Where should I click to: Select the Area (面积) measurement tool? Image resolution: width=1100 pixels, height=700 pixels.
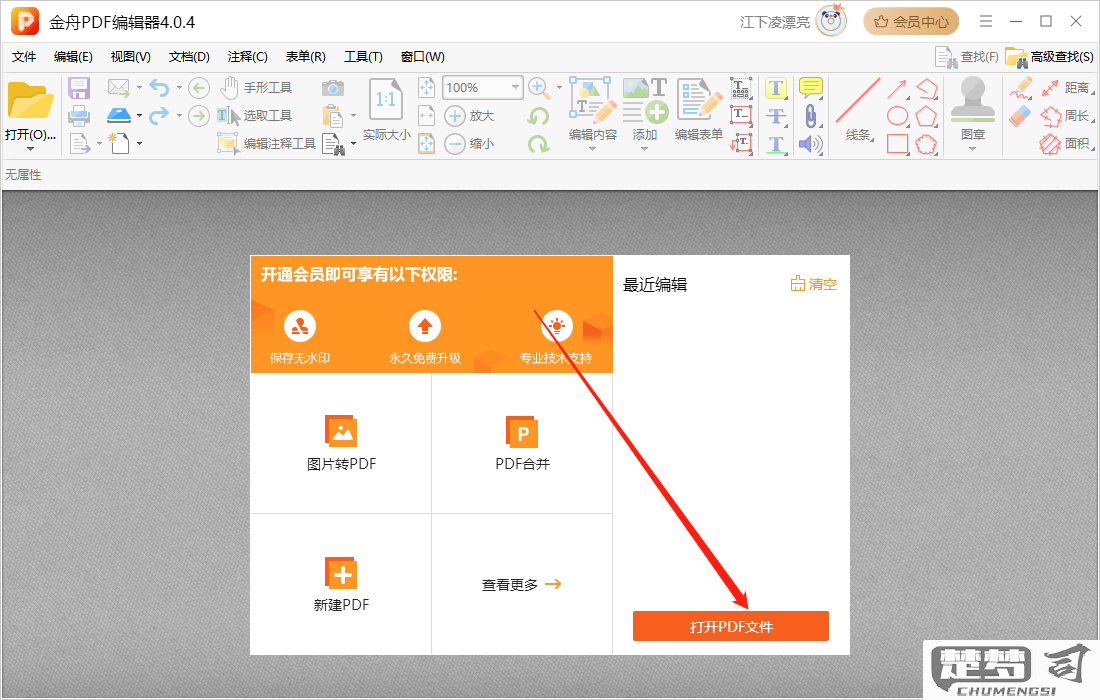pos(1067,144)
